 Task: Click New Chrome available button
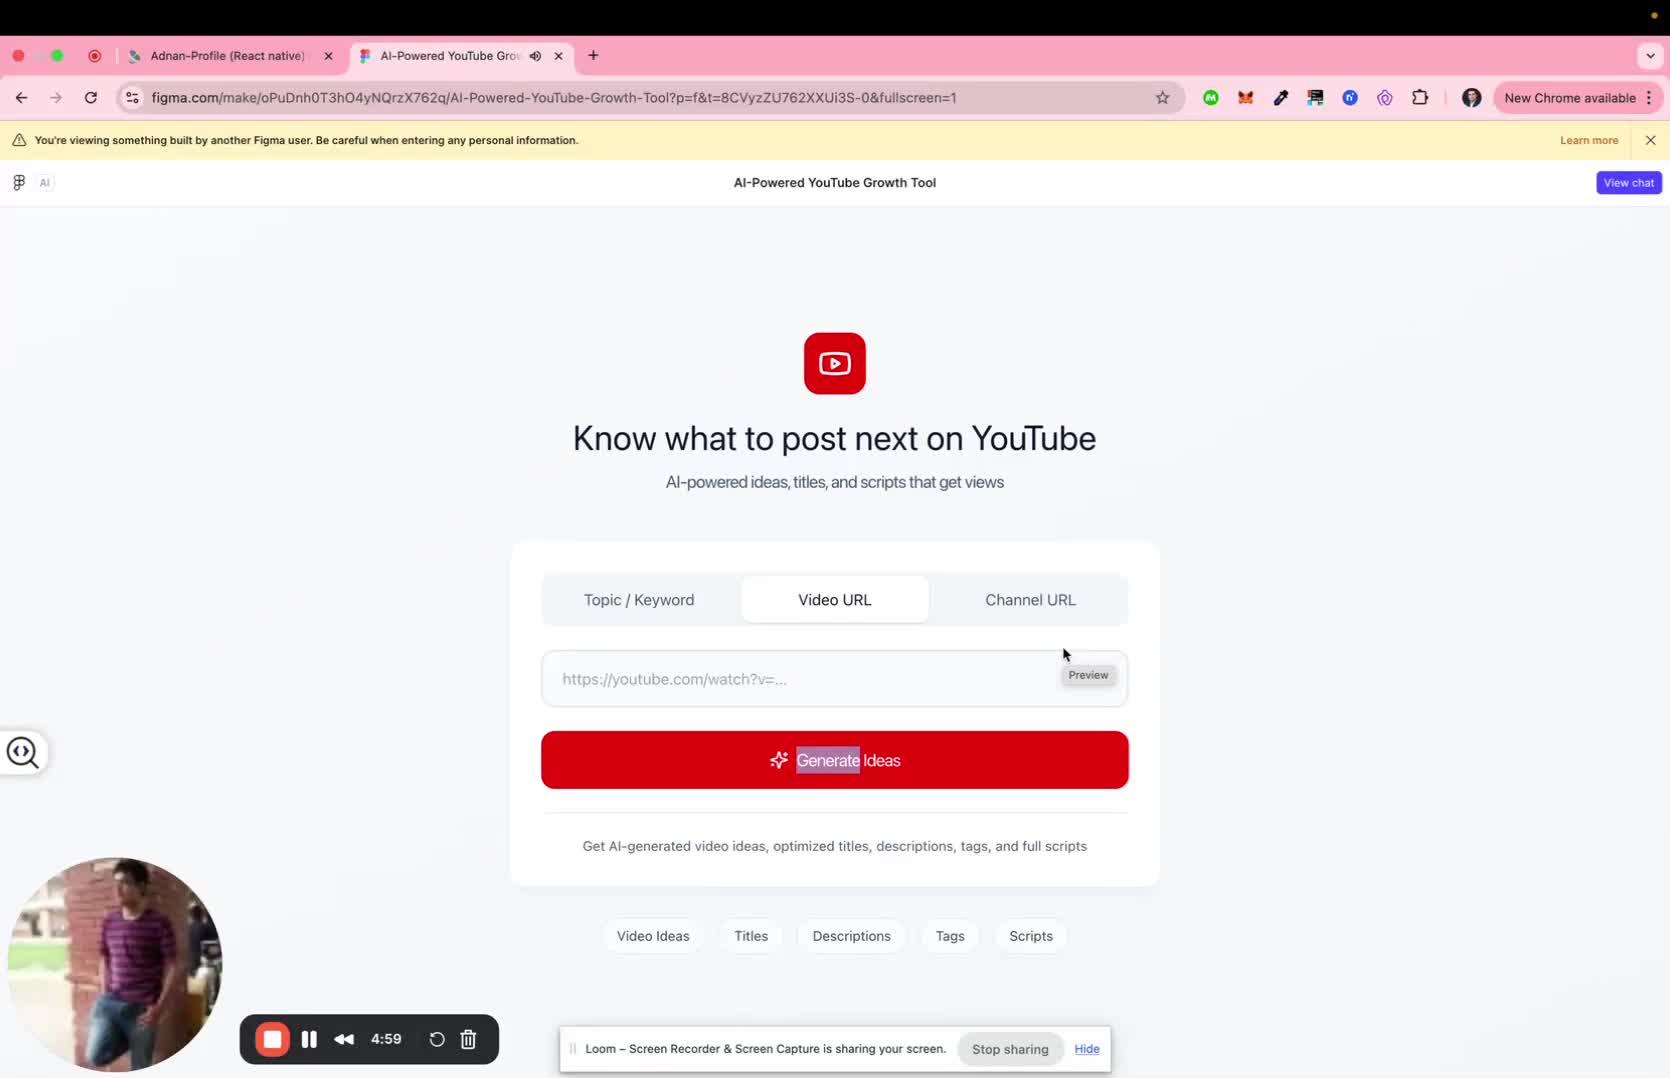[1569, 98]
